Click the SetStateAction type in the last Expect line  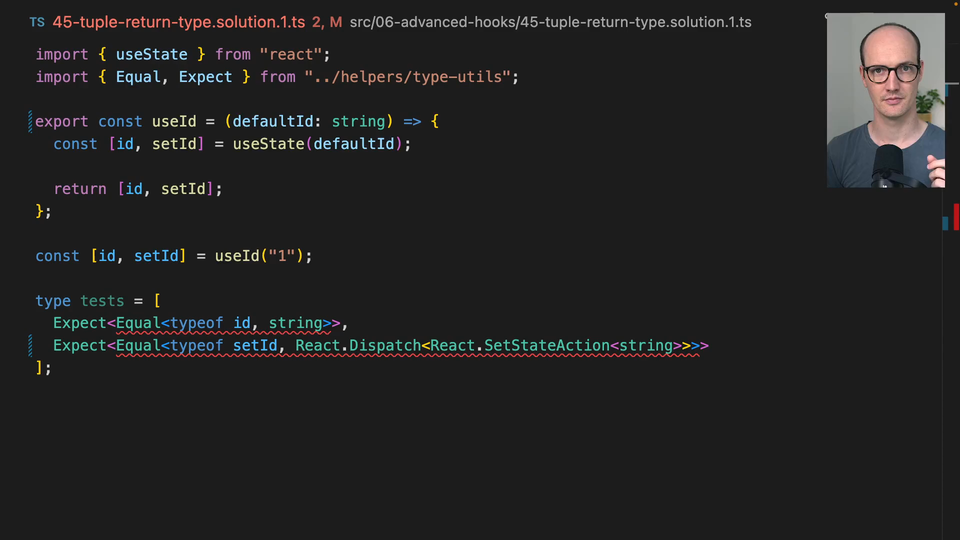(546, 346)
